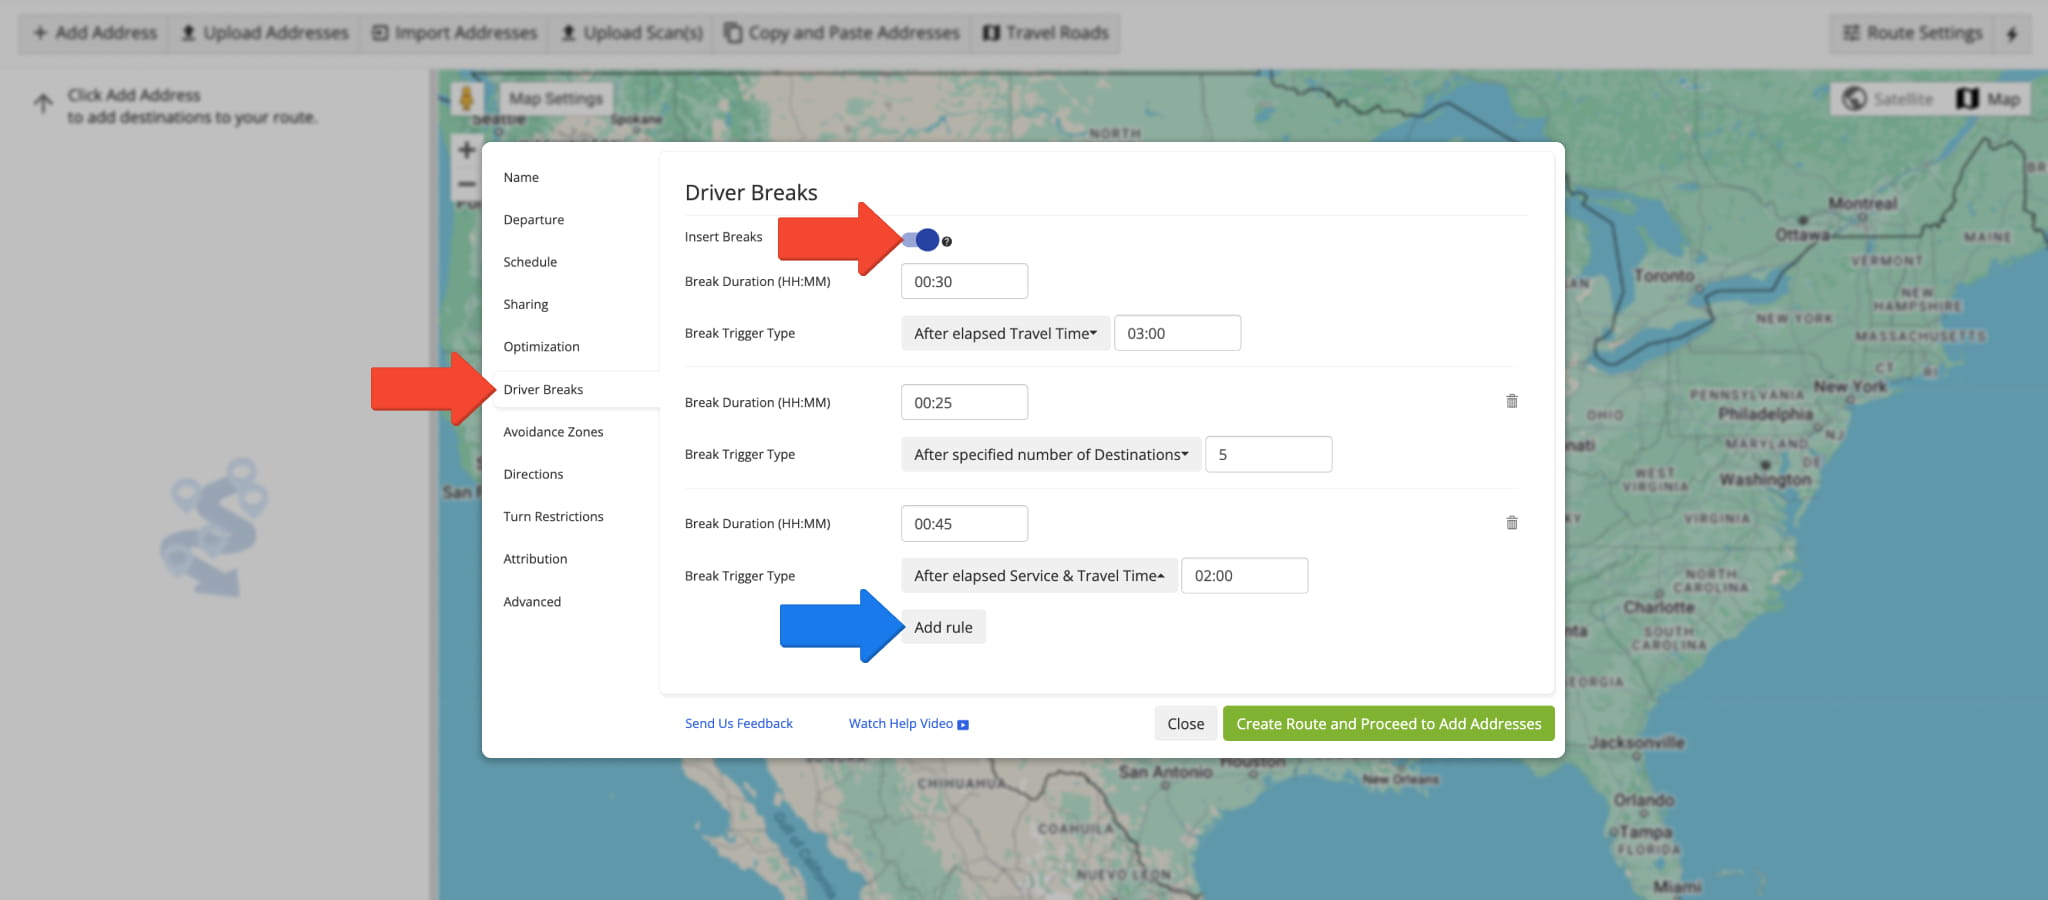The height and width of the screenshot is (900, 2048).
Task: Delete the 00:25 break rule via trash icon
Action: [1511, 401]
